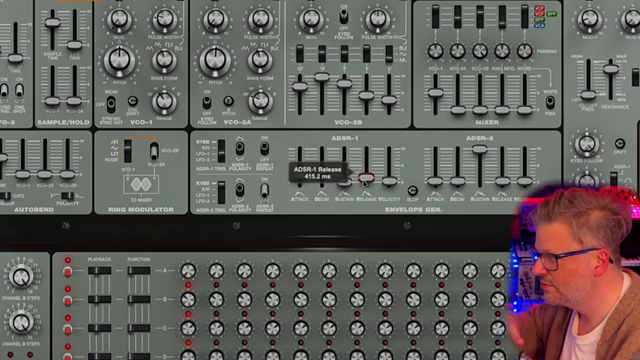Click the VCO-2B 16' level slider
This screenshot has width=640, height=360.
point(322,77)
